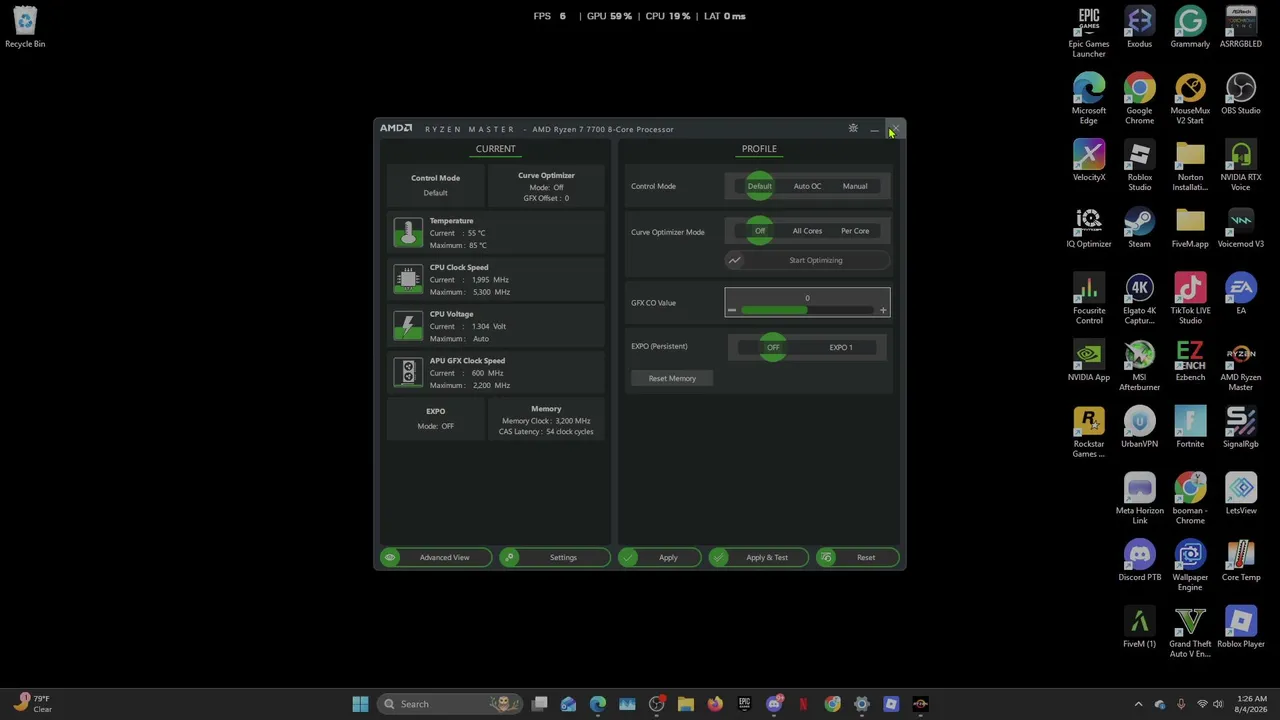
Task: Select Core Temp desktop icon
Action: (1241, 562)
